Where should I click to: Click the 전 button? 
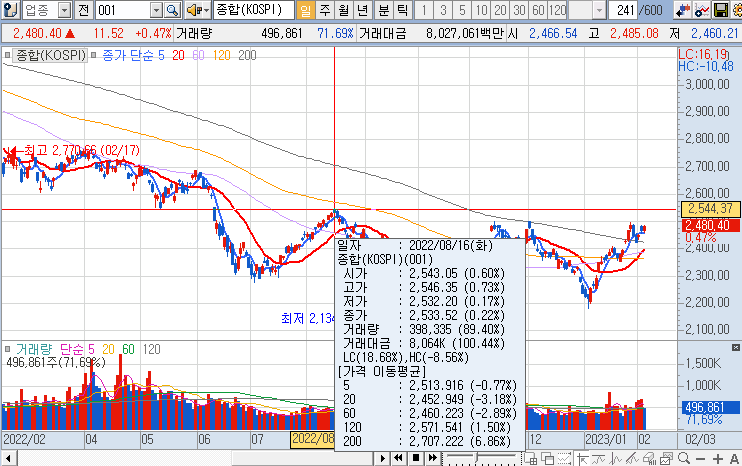click(x=83, y=10)
